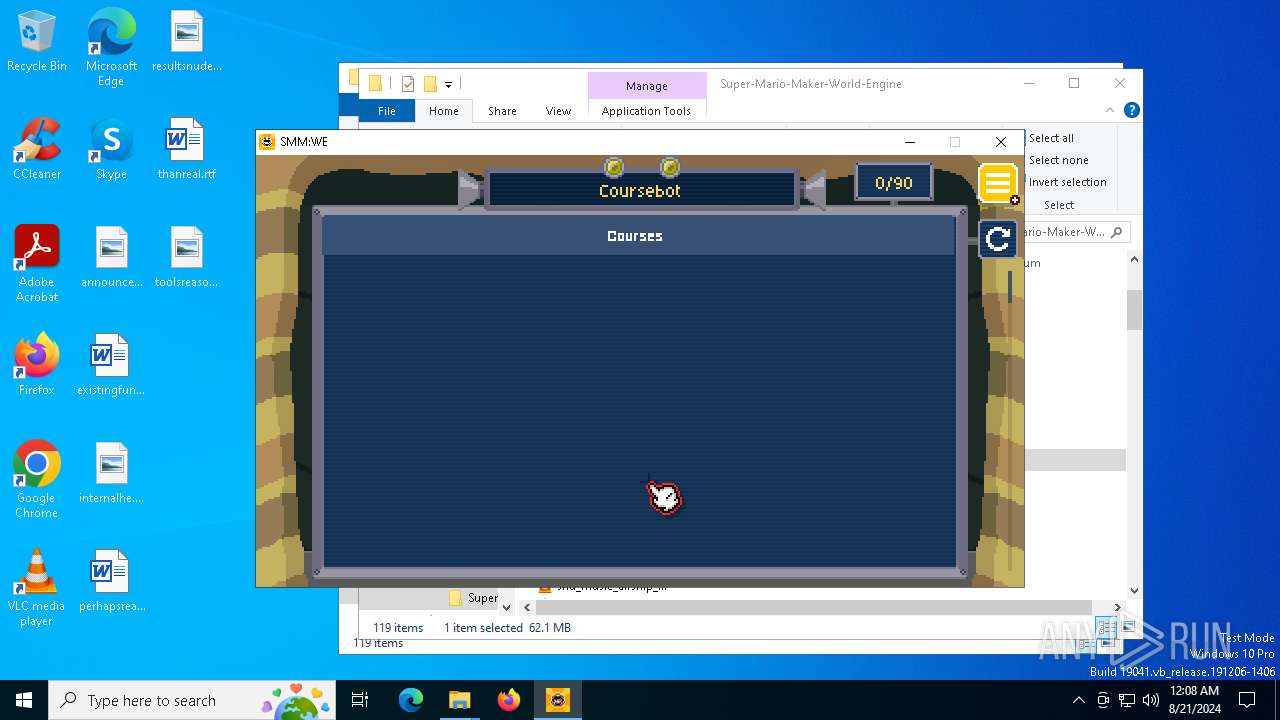The width and height of the screenshot is (1280, 720).
Task: Select the Super folder in navigation pane
Action: [474, 598]
